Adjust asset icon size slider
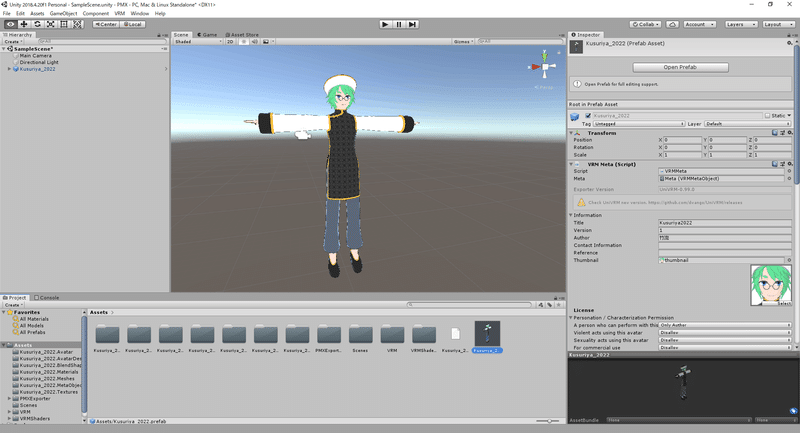 click(x=548, y=421)
